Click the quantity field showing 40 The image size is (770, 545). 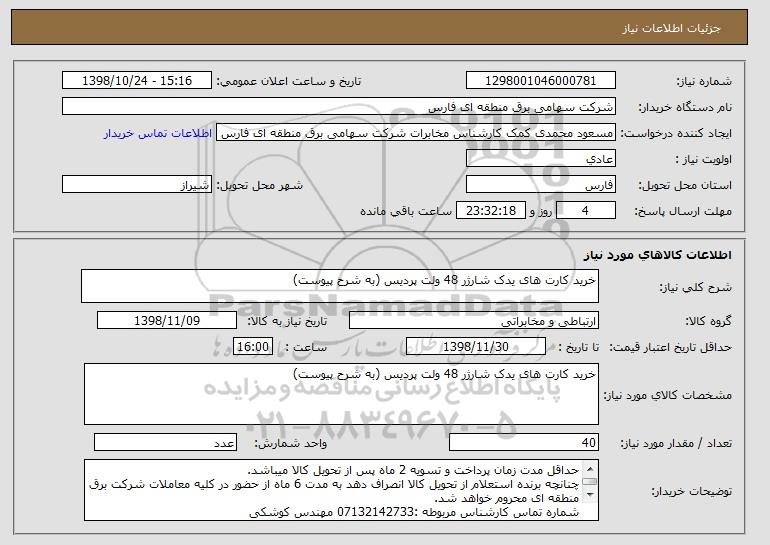(524, 442)
